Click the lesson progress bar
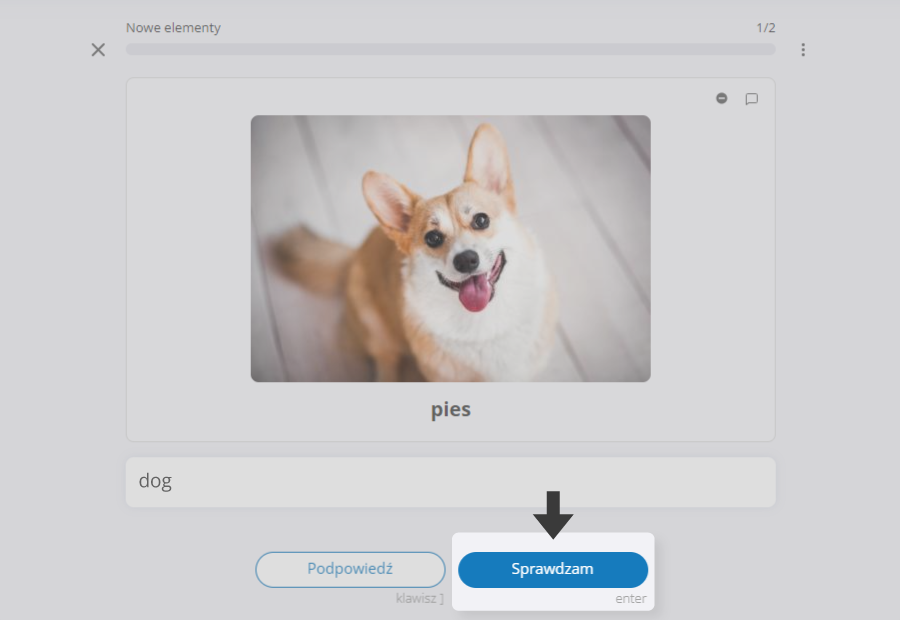 [451, 49]
